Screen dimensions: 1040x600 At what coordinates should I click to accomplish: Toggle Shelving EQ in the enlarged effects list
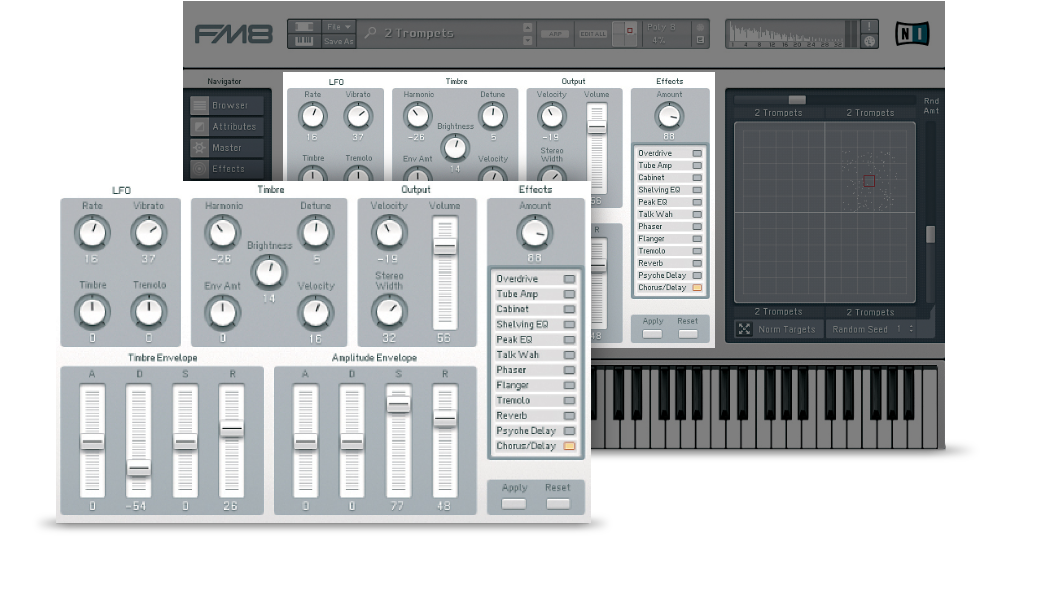click(x=569, y=325)
